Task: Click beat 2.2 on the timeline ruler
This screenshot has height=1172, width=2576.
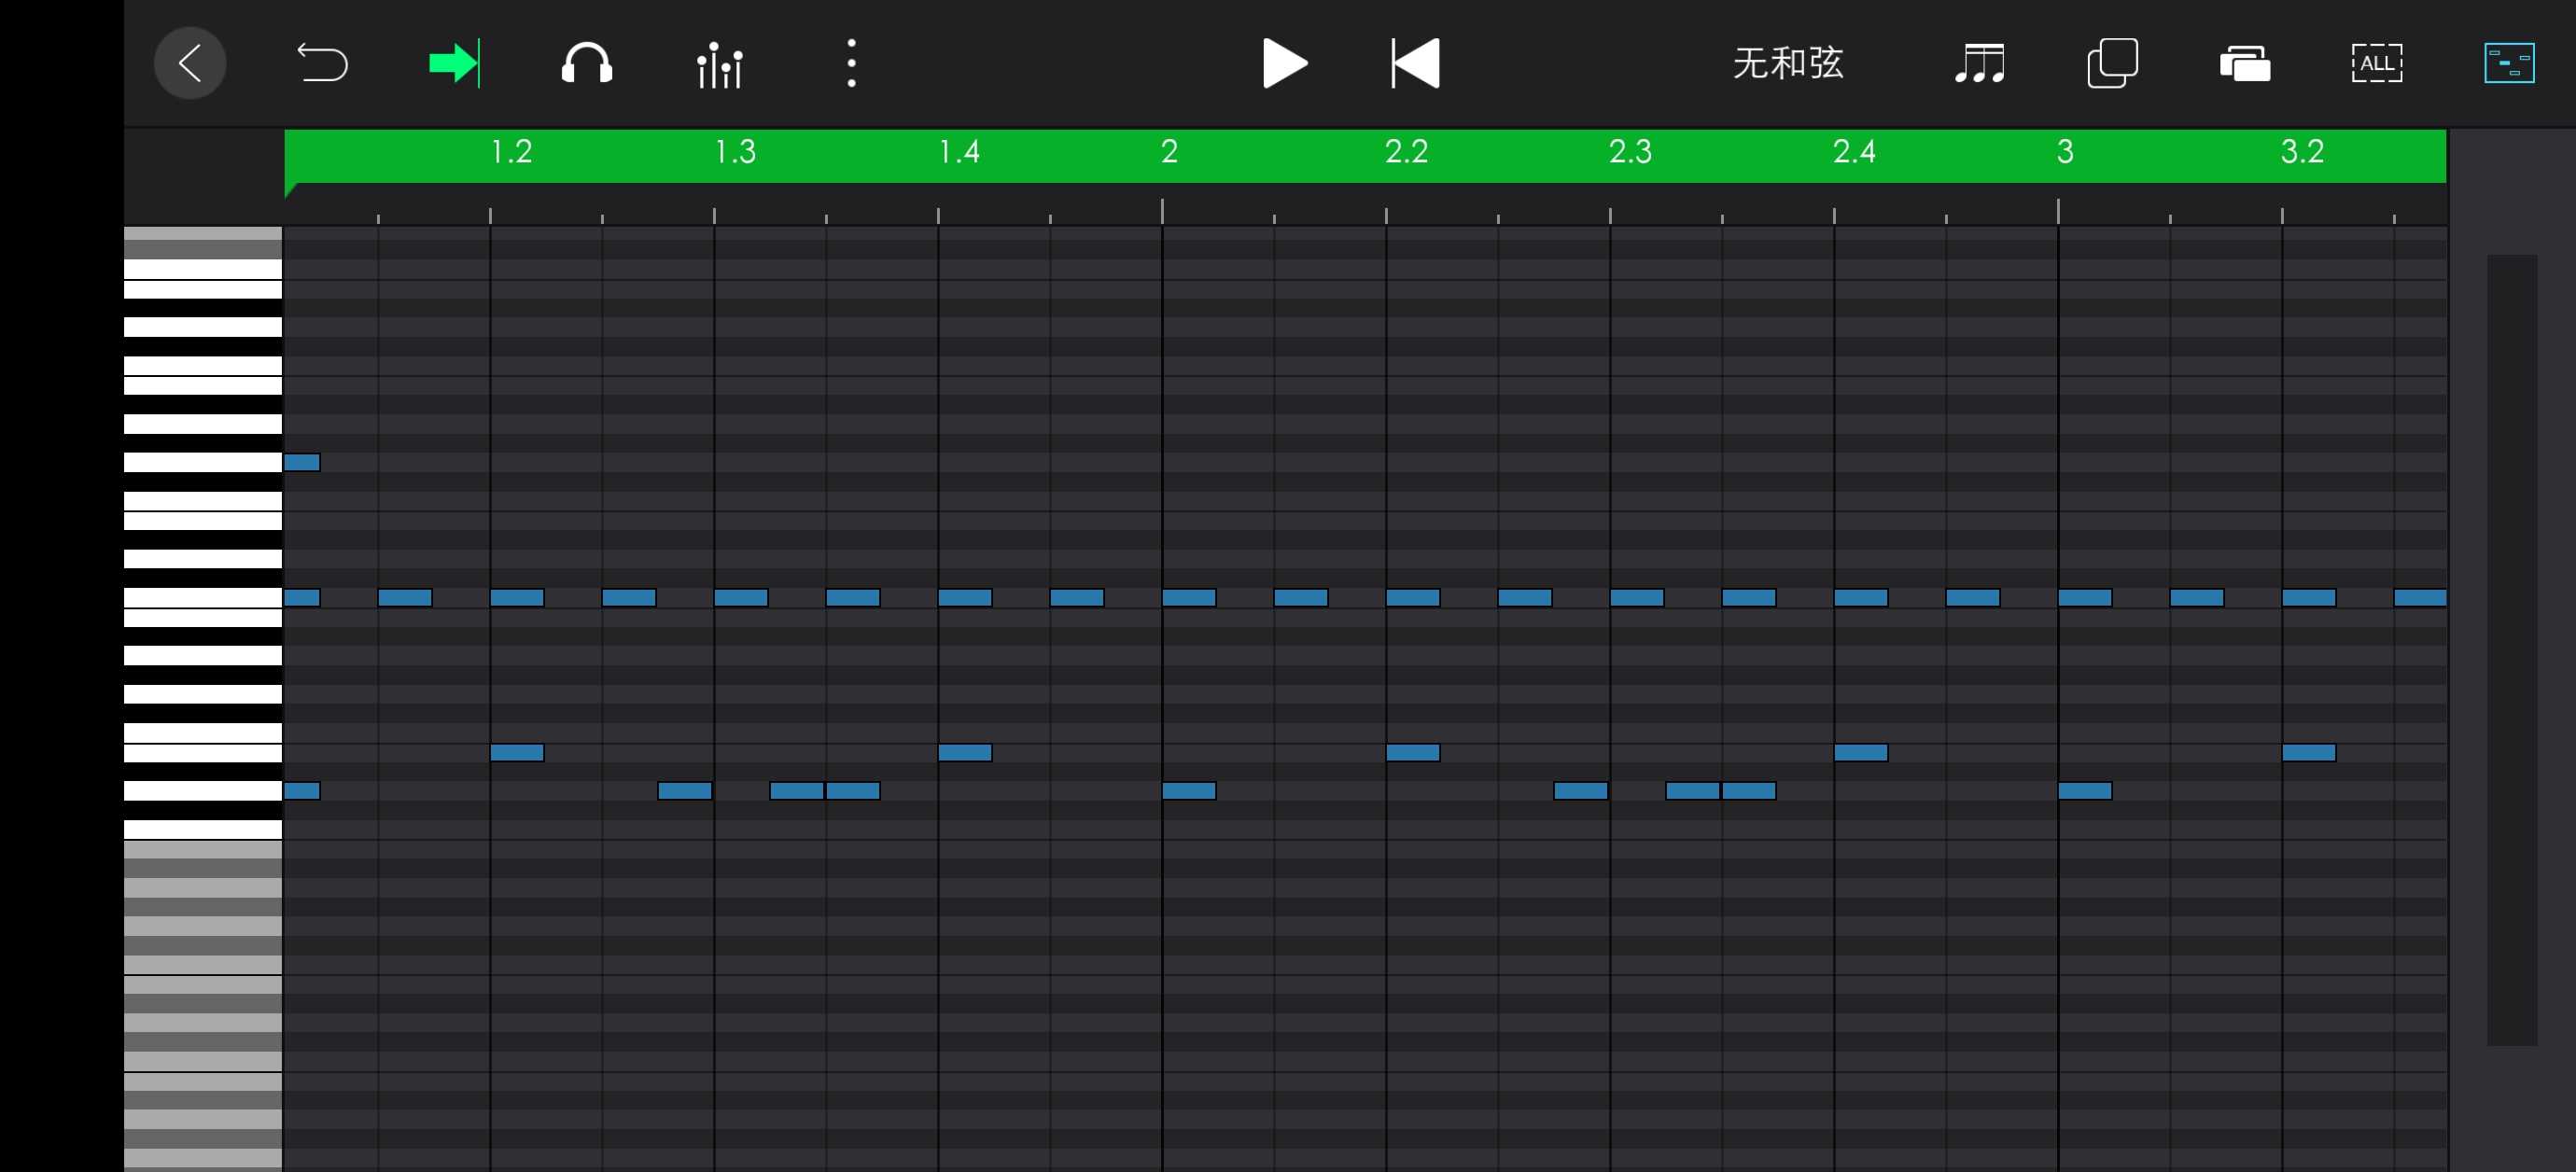Action: pyautogui.click(x=1406, y=152)
